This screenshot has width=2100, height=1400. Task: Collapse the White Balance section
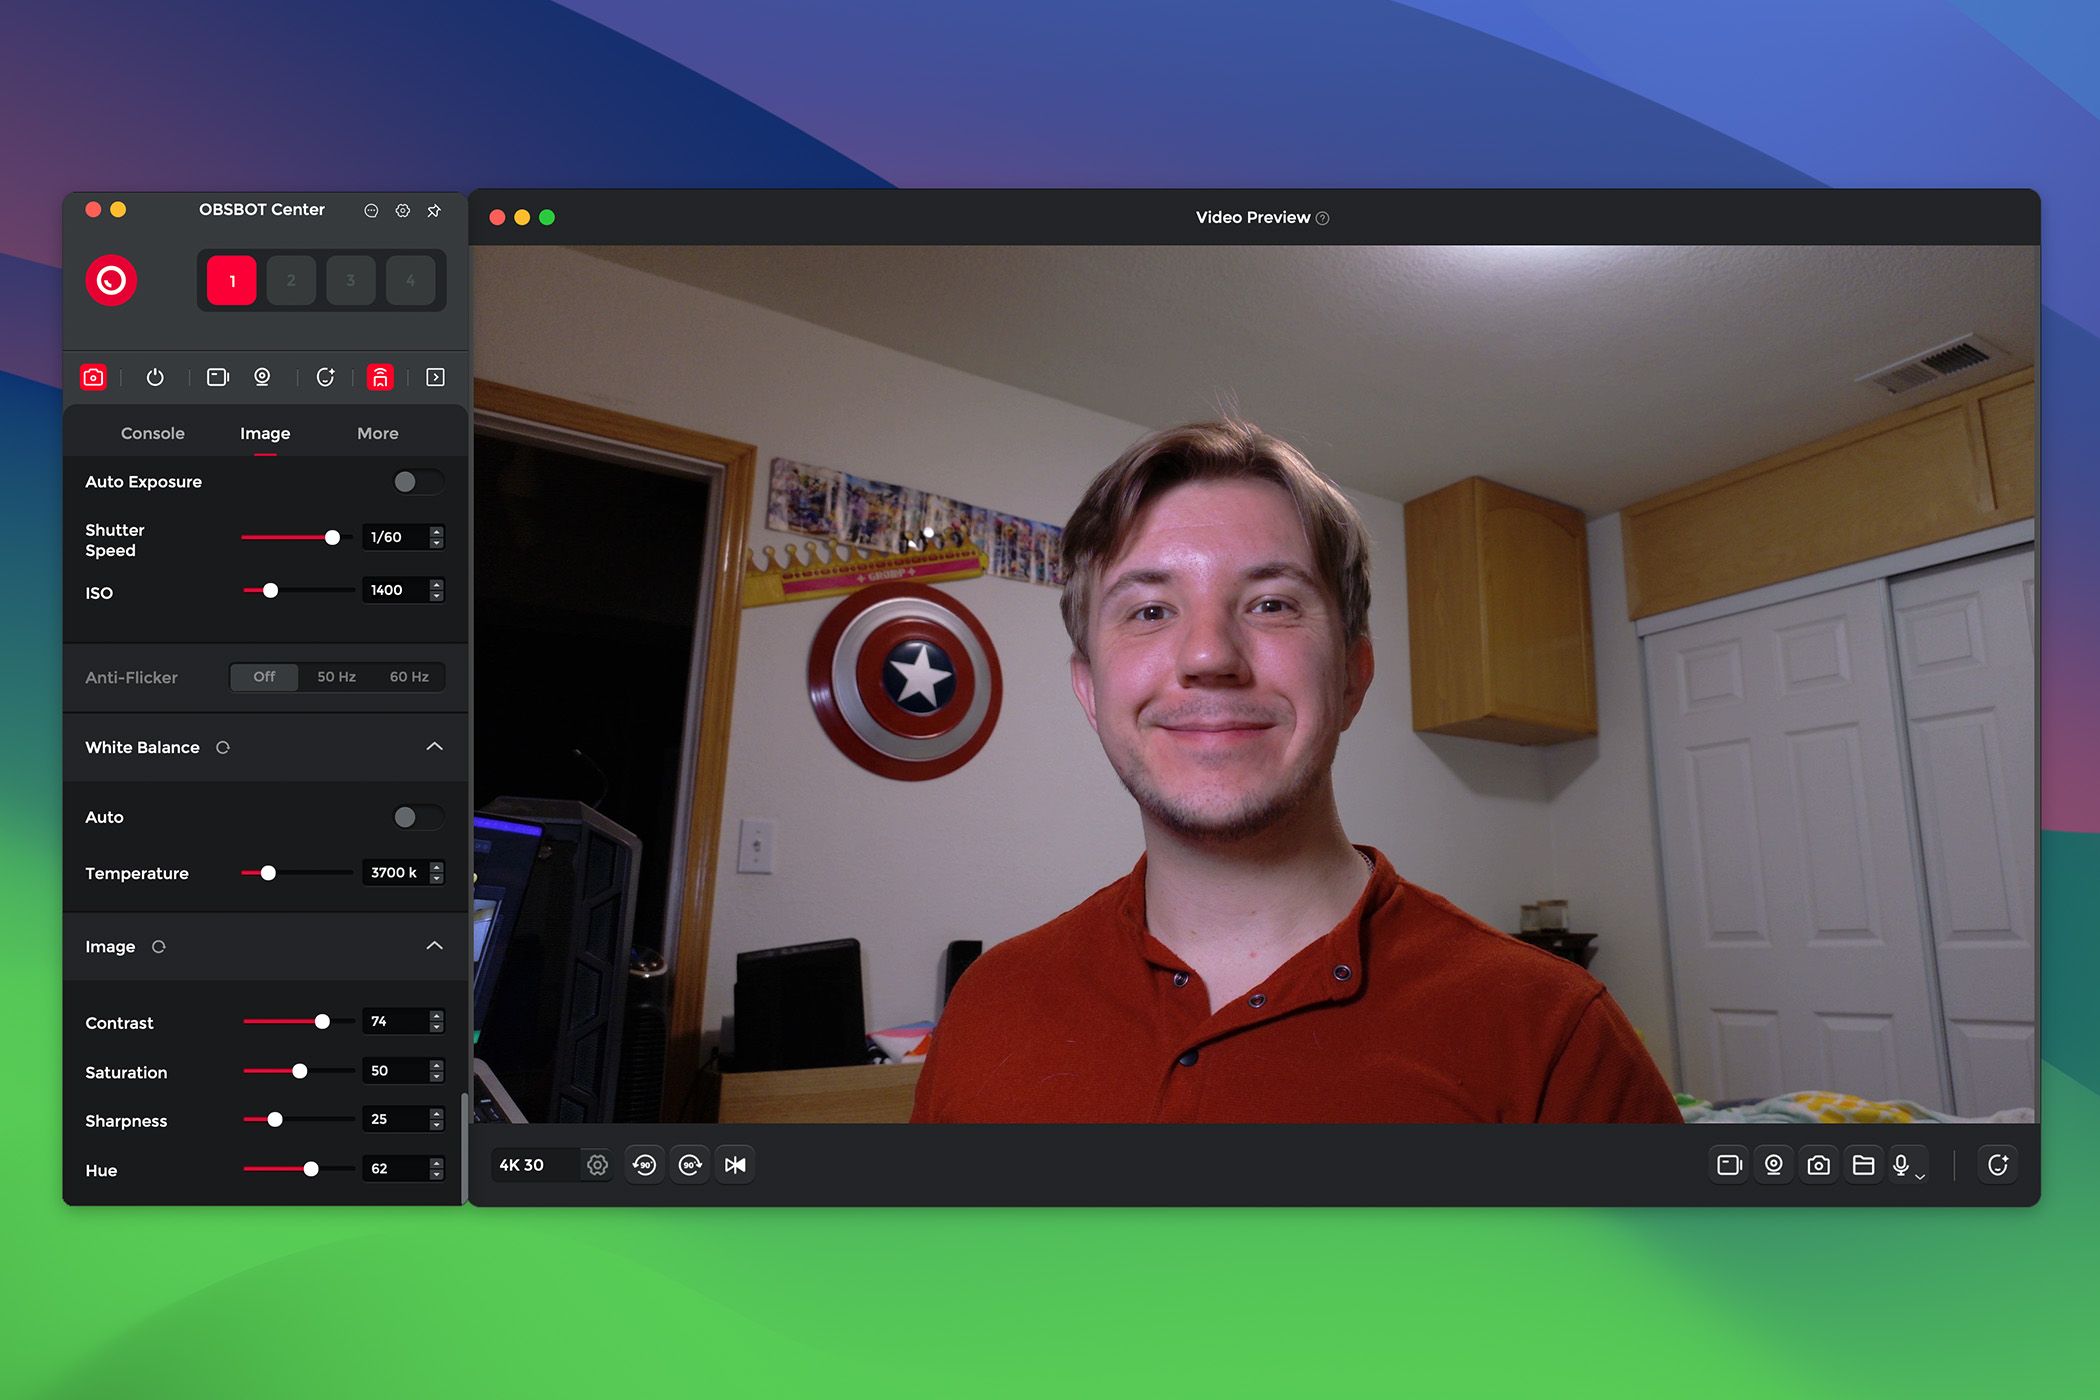point(434,747)
